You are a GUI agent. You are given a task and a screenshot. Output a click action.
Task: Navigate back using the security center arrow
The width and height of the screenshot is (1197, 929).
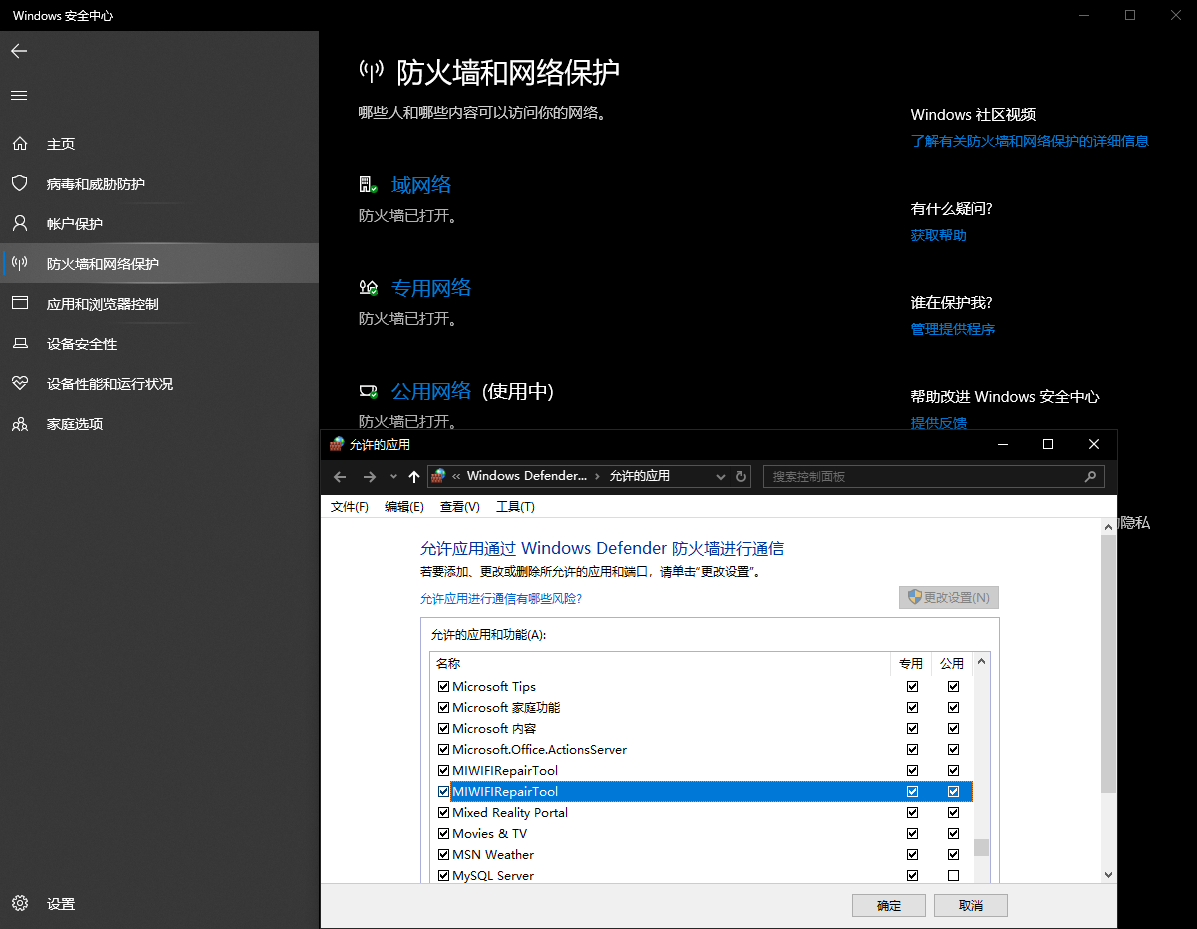pyautogui.click(x=18, y=51)
